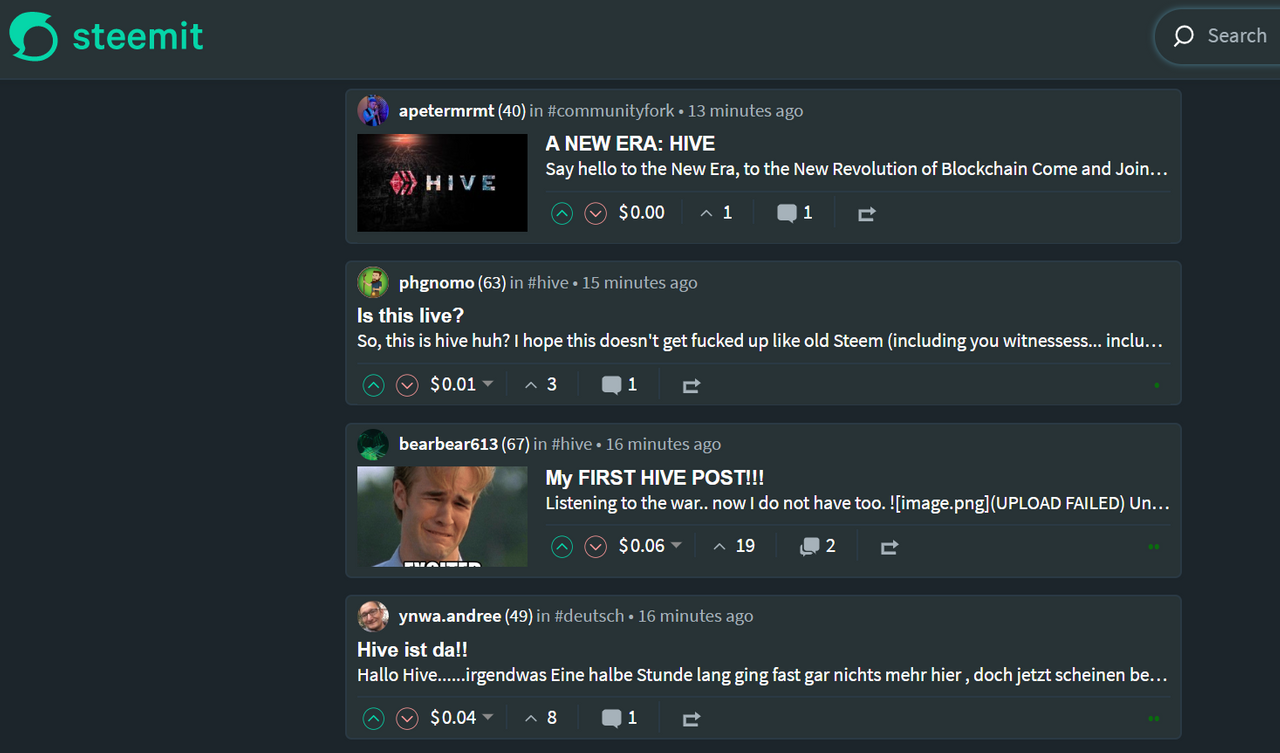Open the crying face post thumbnail
Viewport: 1280px width, 753px height.
[x=442, y=517]
